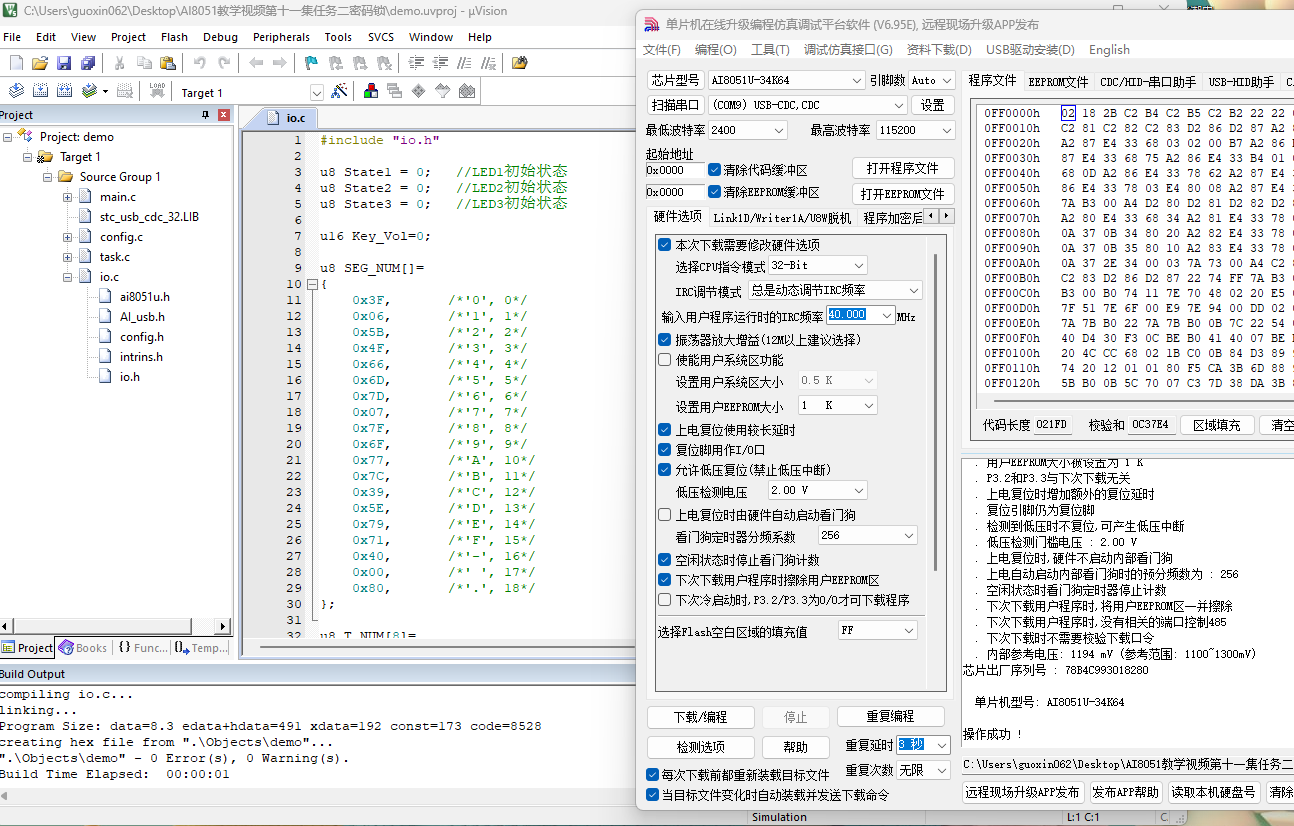Open Manage Project Items blocks icon

tap(371, 91)
